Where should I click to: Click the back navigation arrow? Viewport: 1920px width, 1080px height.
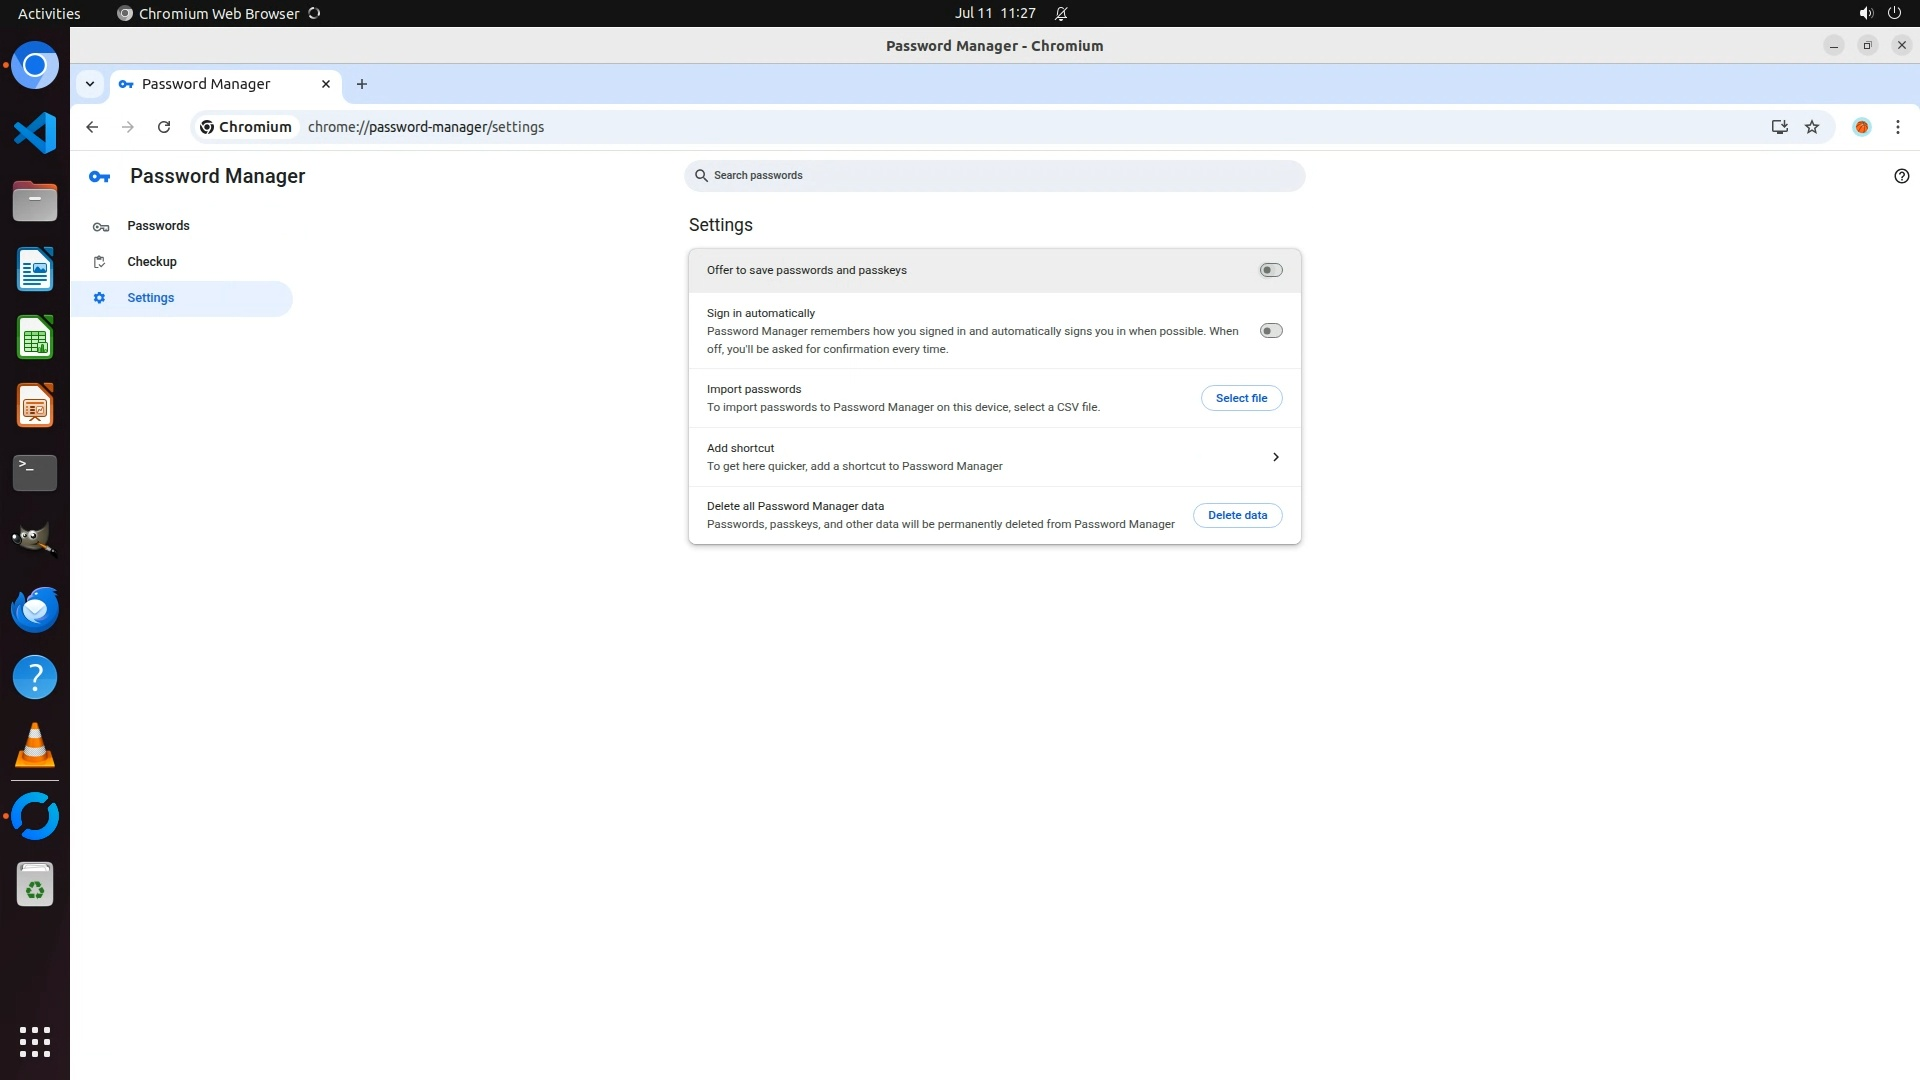click(x=92, y=127)
